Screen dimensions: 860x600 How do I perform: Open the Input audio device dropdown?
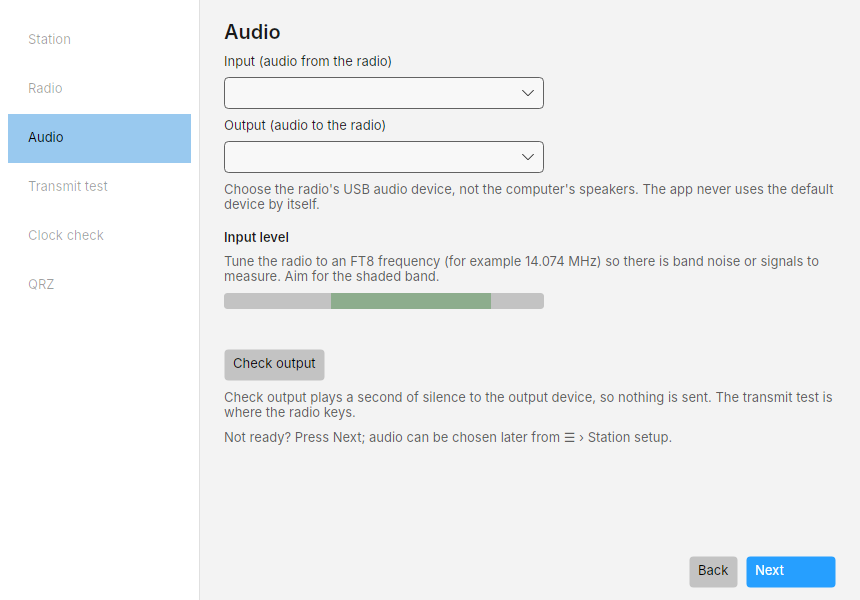click(384, 93)
